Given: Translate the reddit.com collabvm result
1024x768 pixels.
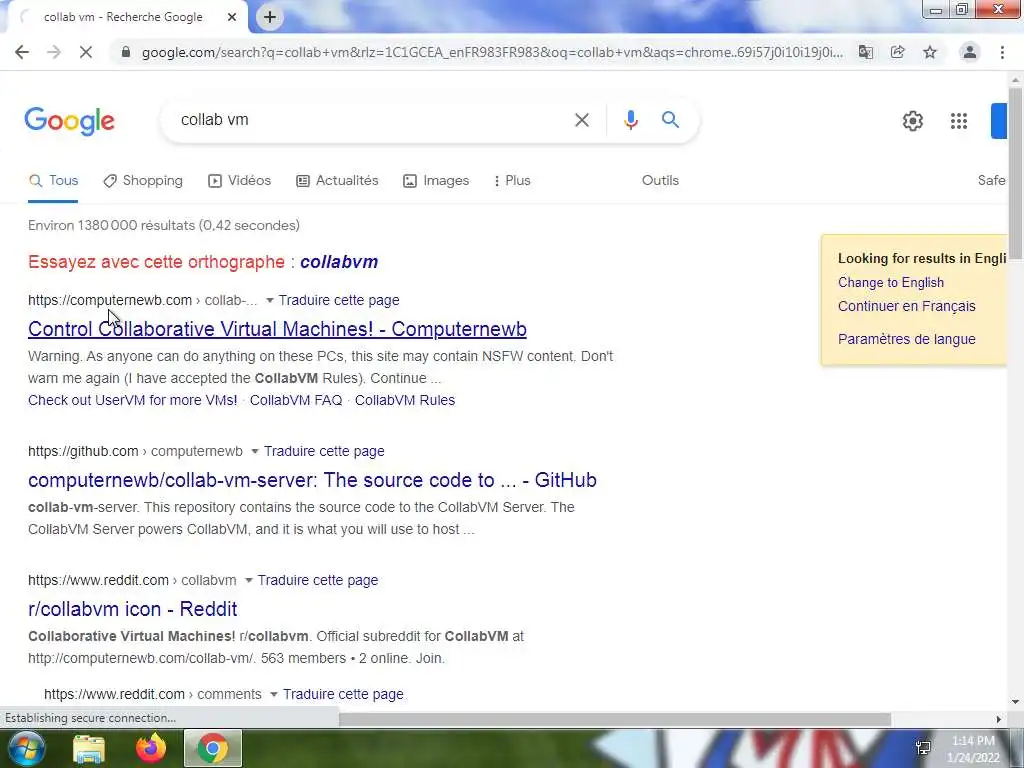Looking at the screenshot, I should (x=317, y=581).
